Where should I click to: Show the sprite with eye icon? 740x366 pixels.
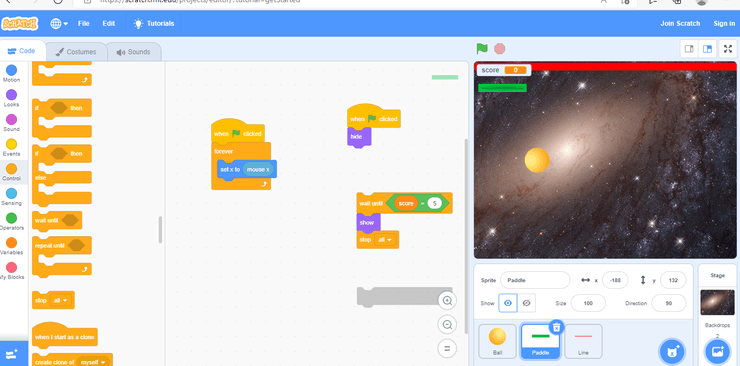click(x=508, y=303)
